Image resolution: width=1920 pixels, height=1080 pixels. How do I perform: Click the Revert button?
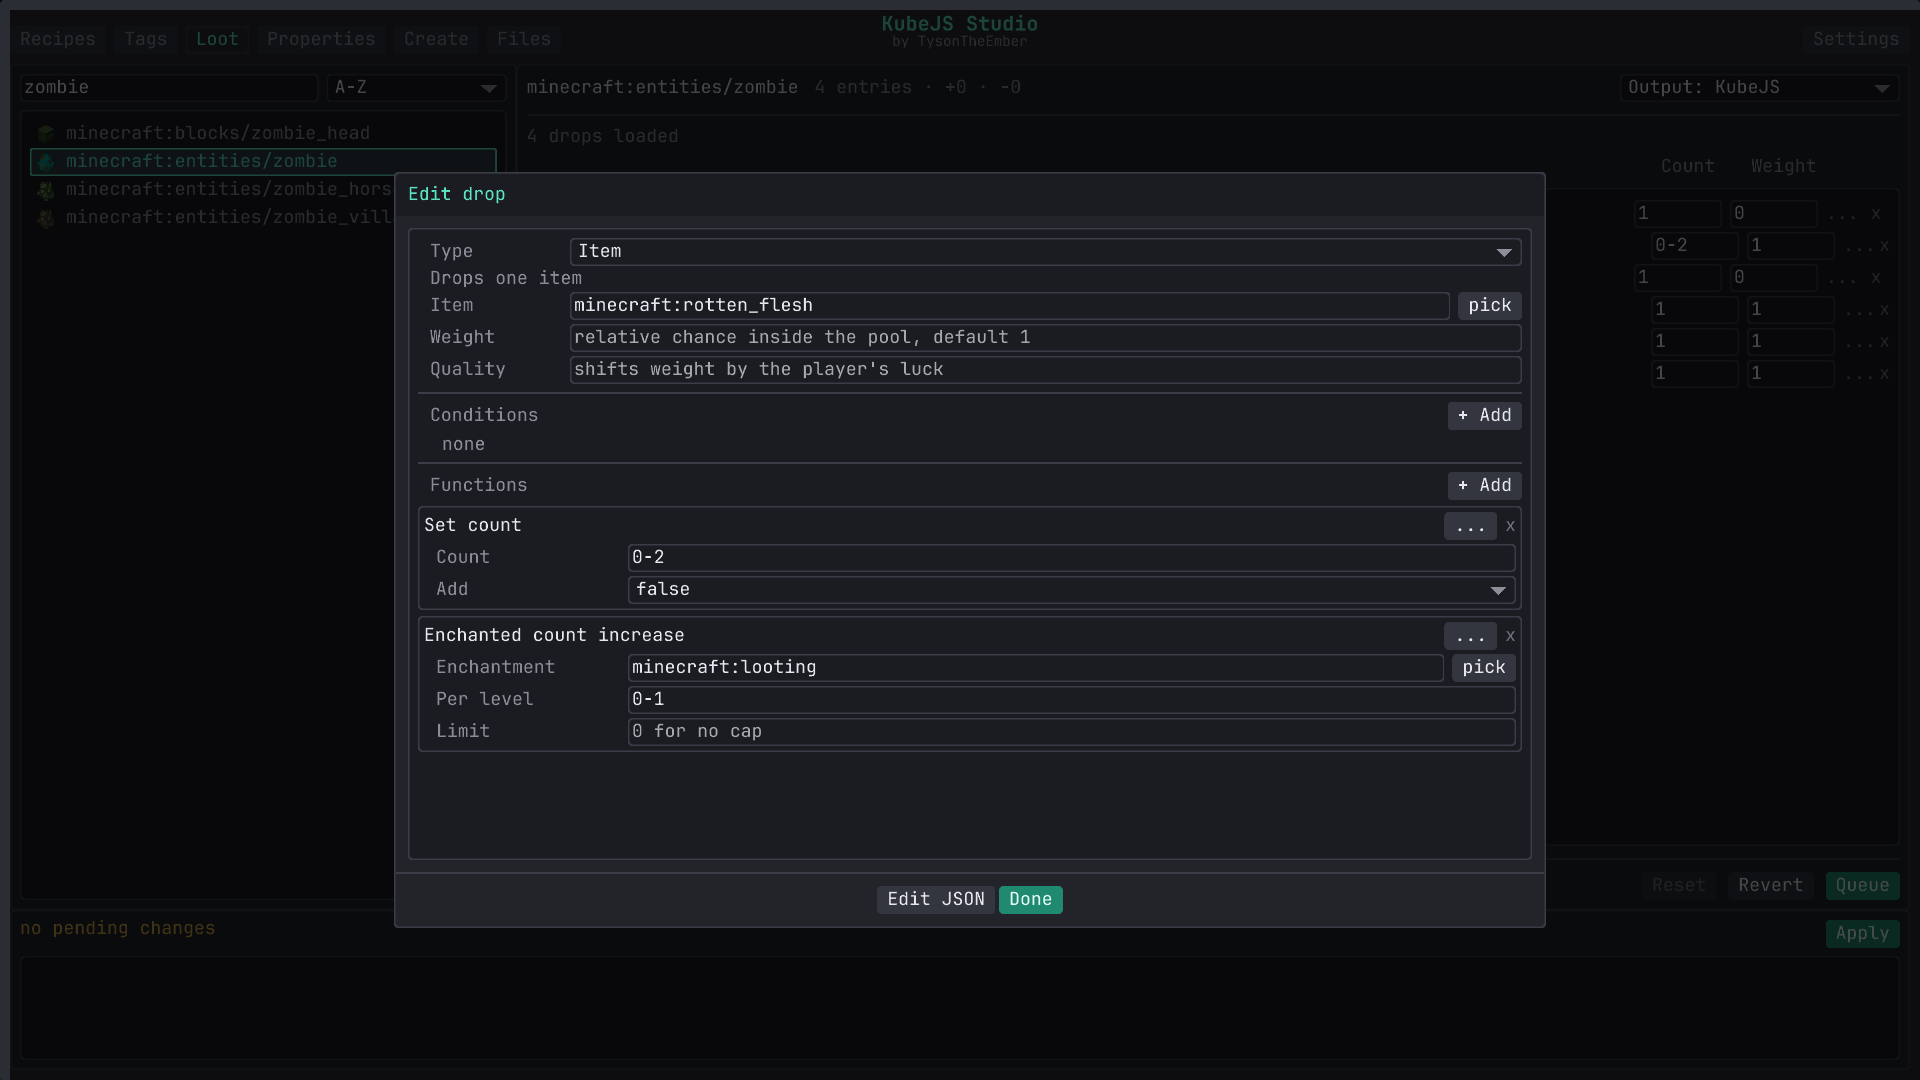(x=1771, y=886)
